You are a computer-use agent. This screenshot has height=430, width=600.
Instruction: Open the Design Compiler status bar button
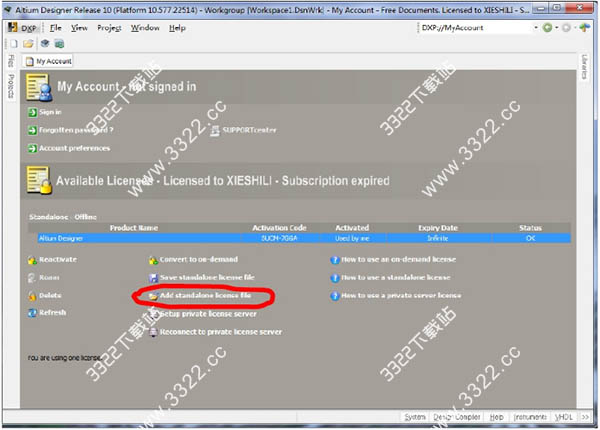457,417
